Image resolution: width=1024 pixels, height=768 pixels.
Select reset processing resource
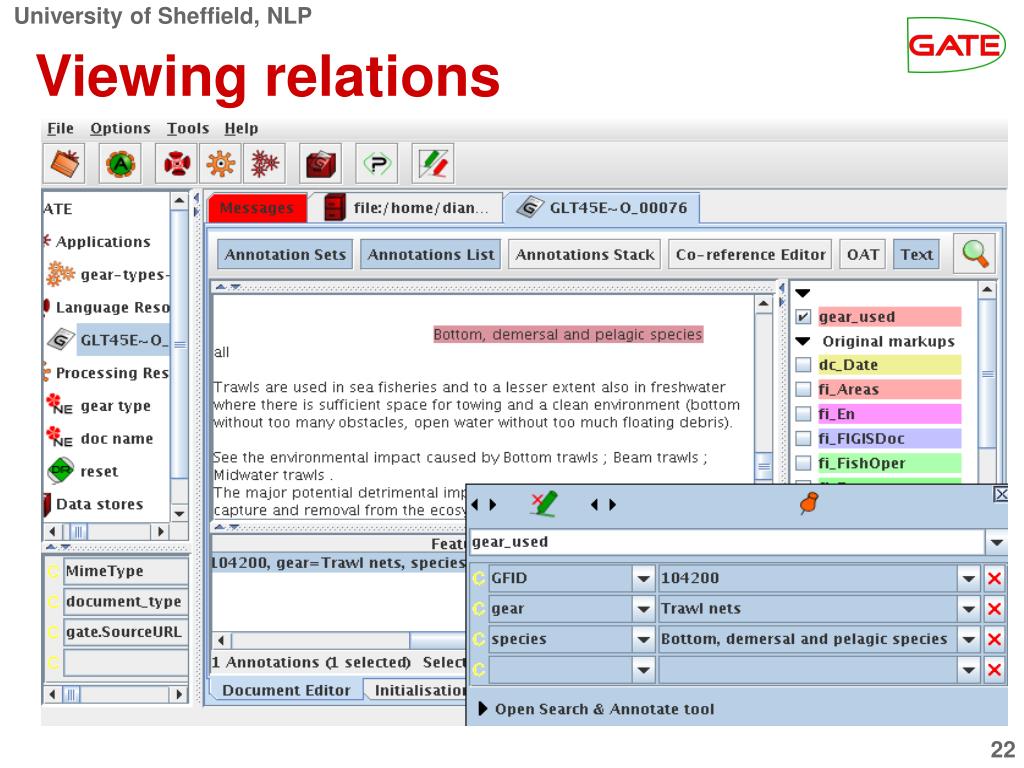pos(84,471)
